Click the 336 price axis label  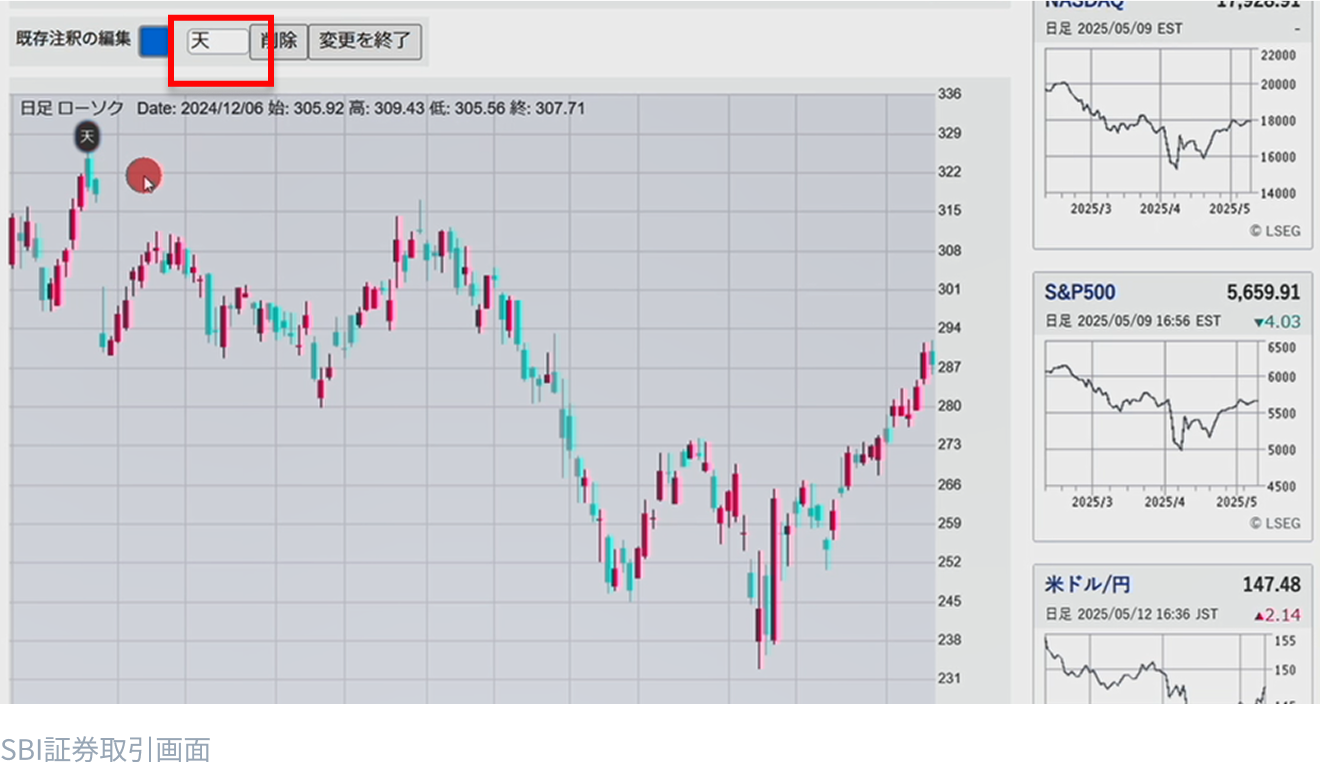pyautogui.click(x=950, y=94)
